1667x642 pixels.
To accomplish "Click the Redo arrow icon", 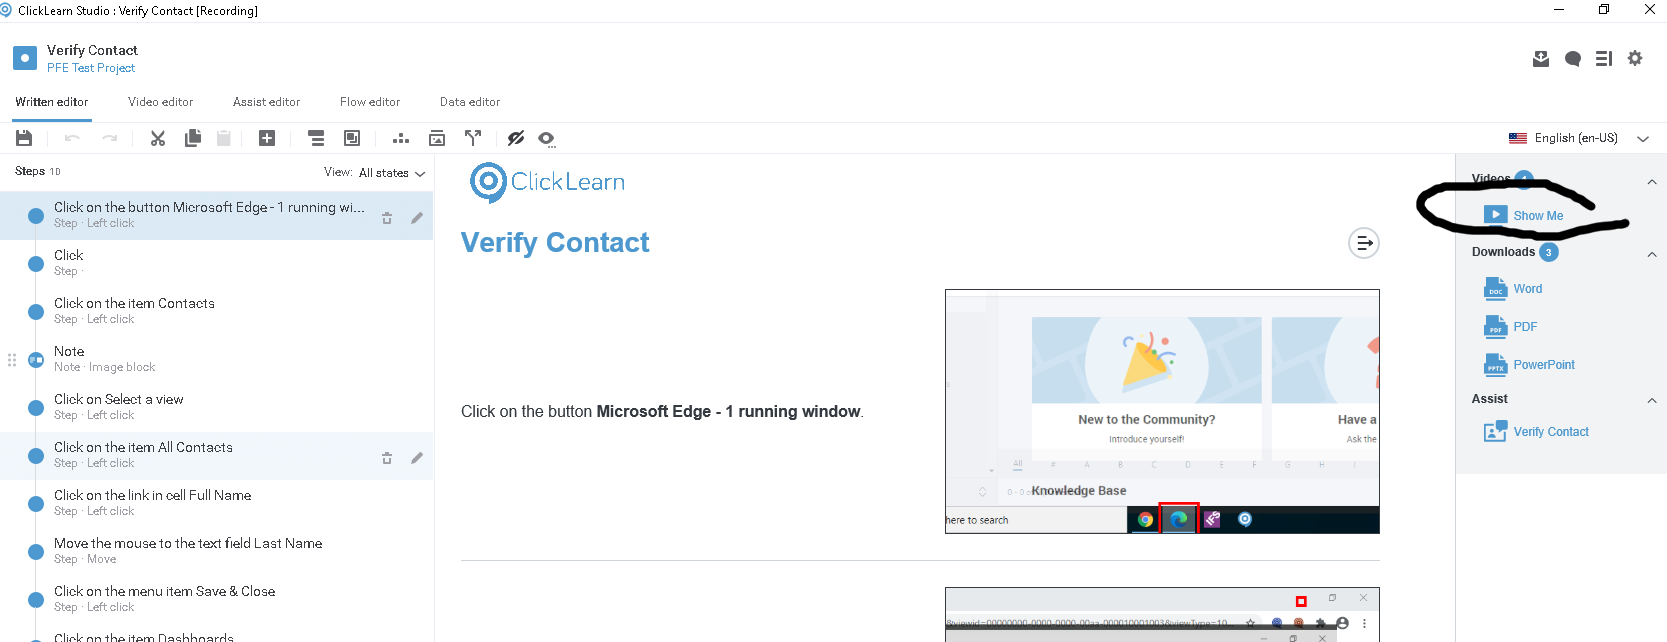I will tap(110, 138).
